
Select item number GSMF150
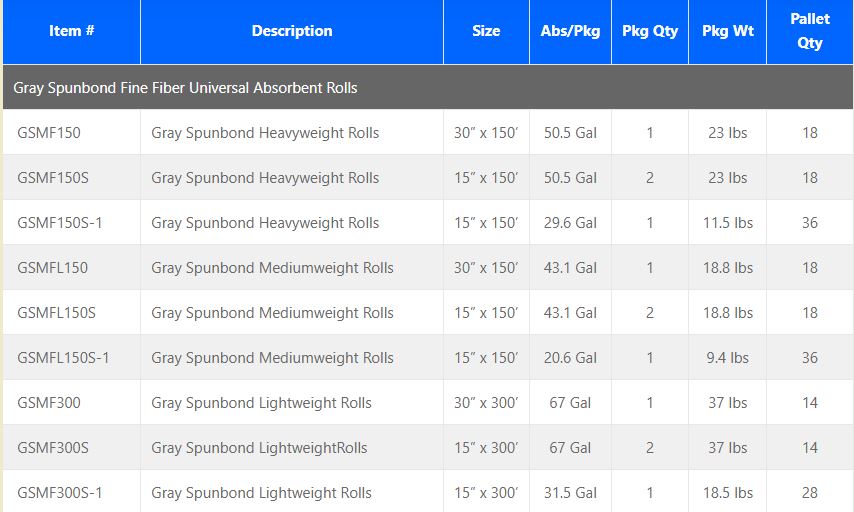[x=49, y=133]
